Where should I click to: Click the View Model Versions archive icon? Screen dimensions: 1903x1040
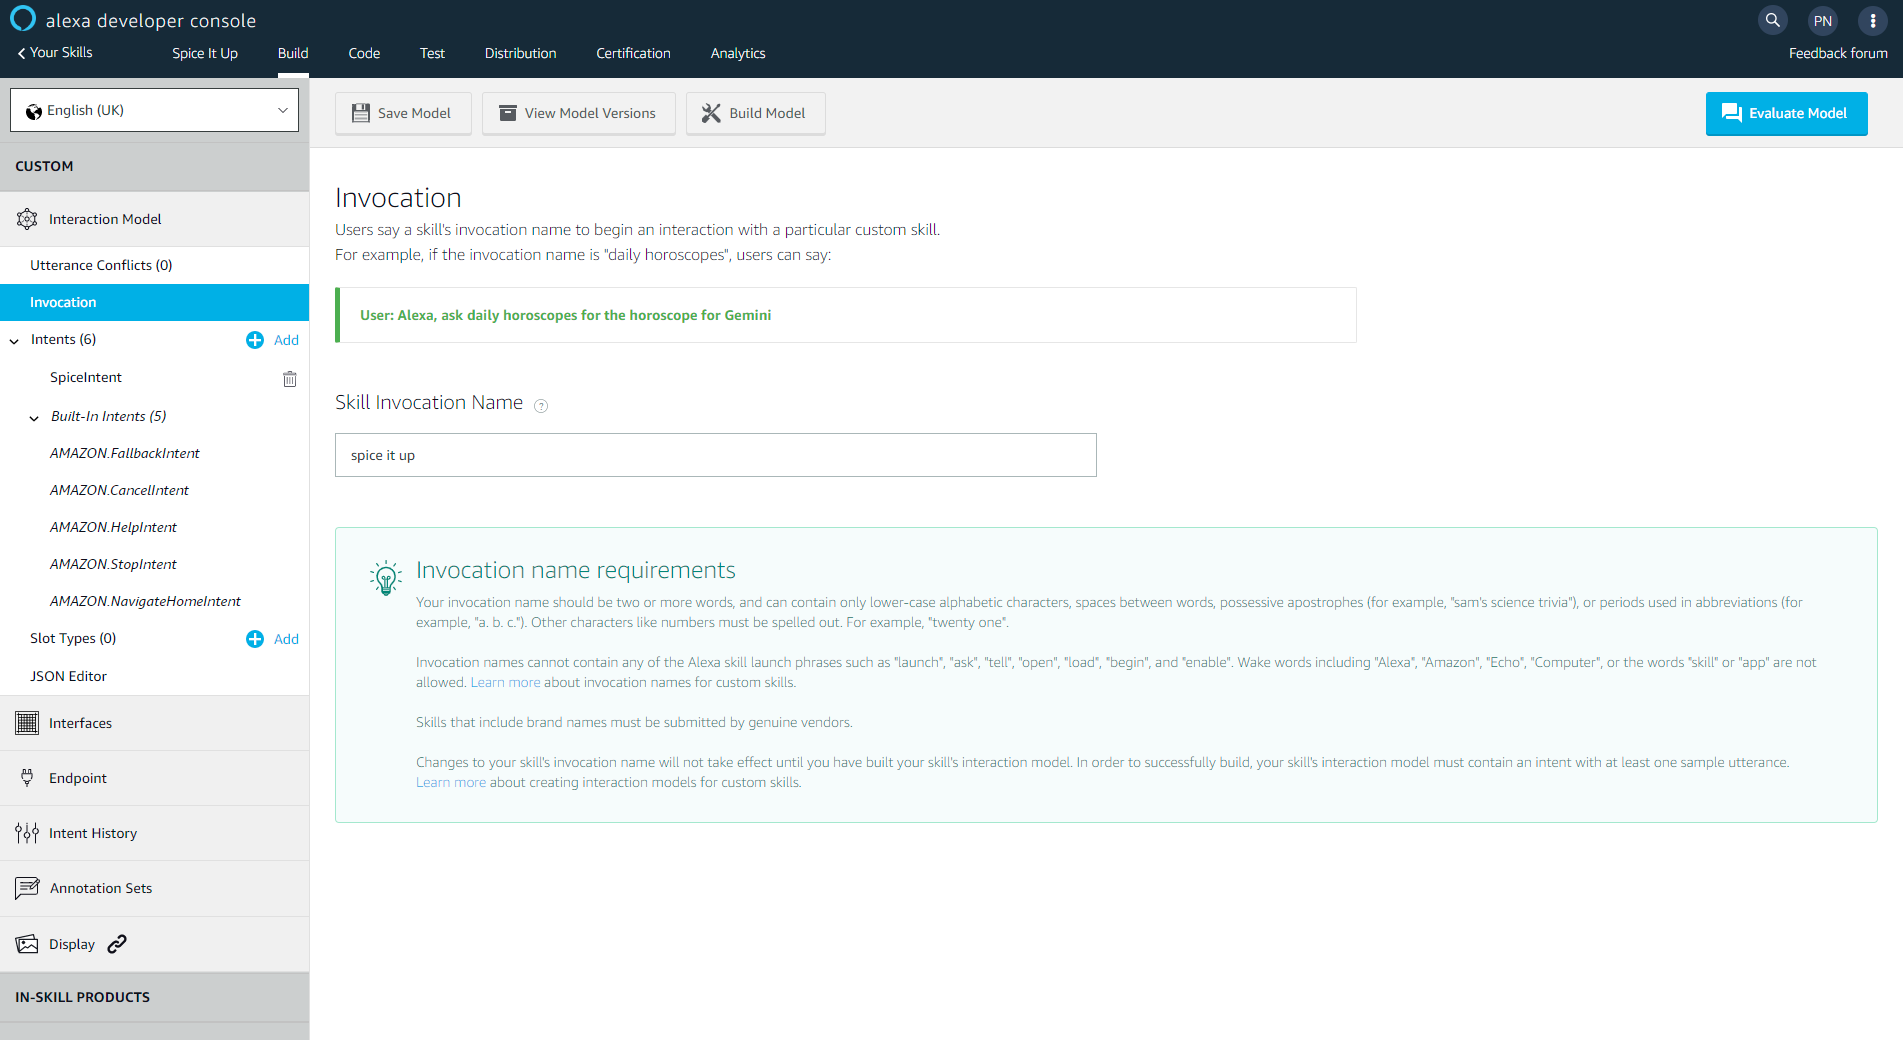click(508, 113)
